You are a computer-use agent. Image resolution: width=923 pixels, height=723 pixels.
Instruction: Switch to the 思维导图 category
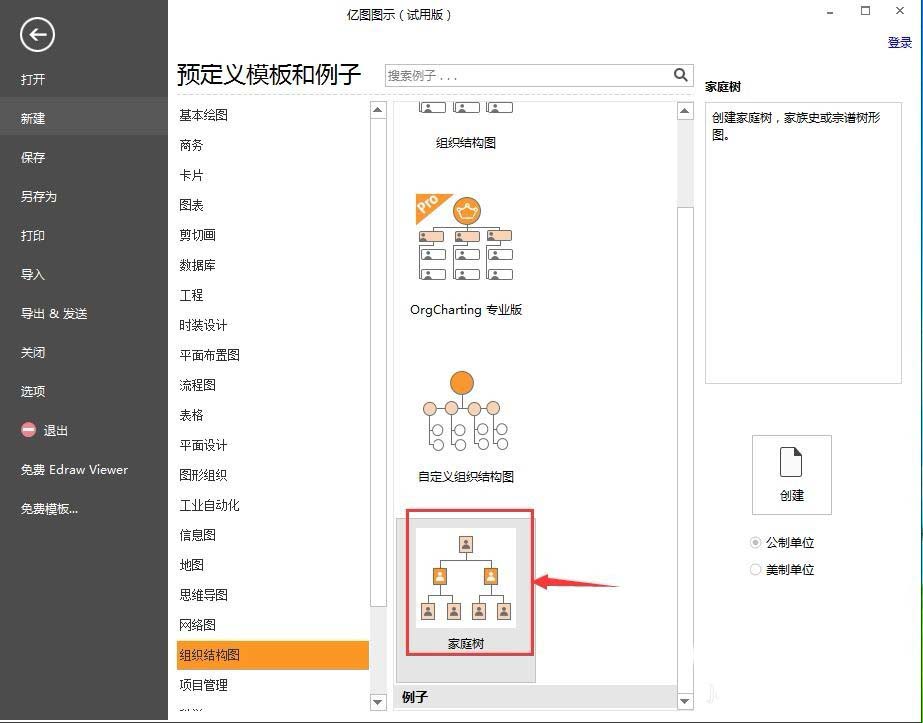[204, 594]
